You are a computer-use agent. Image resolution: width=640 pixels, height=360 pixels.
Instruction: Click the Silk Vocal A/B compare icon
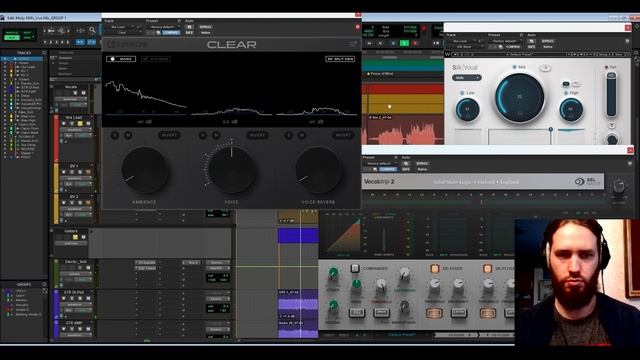545,68
